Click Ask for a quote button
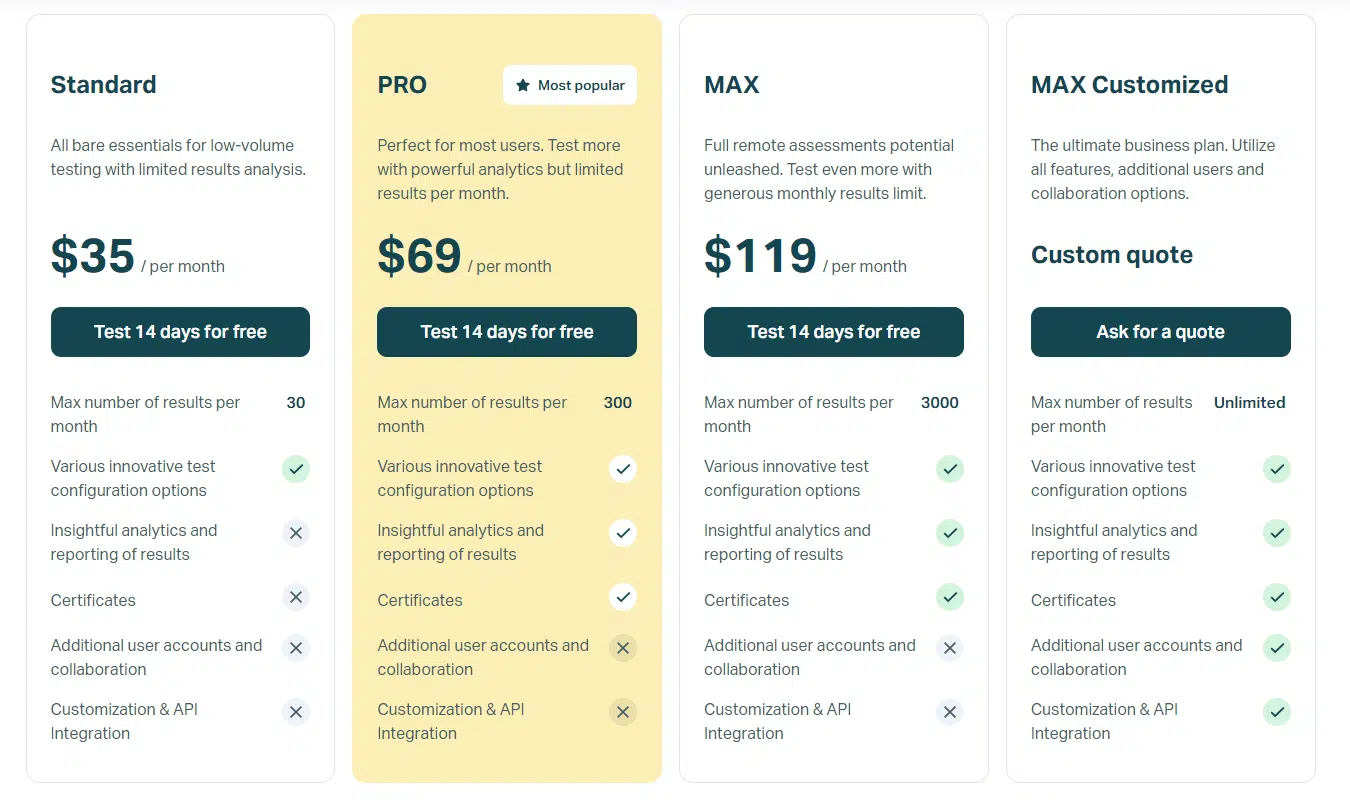 (x=1160, y=331)
